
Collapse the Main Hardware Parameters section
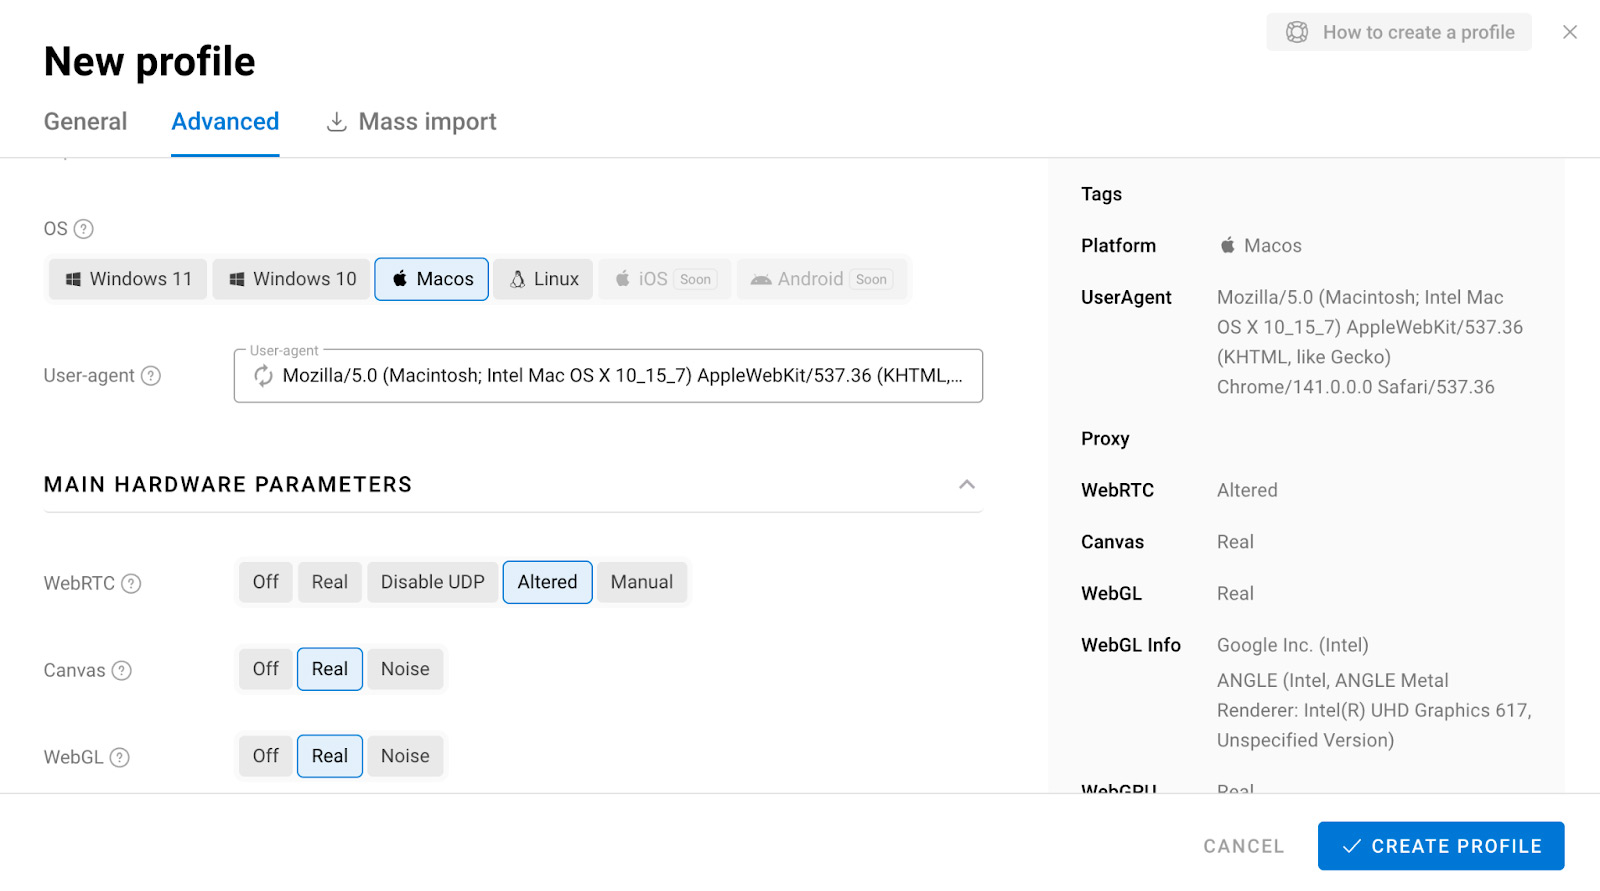[x=966, y=485]
